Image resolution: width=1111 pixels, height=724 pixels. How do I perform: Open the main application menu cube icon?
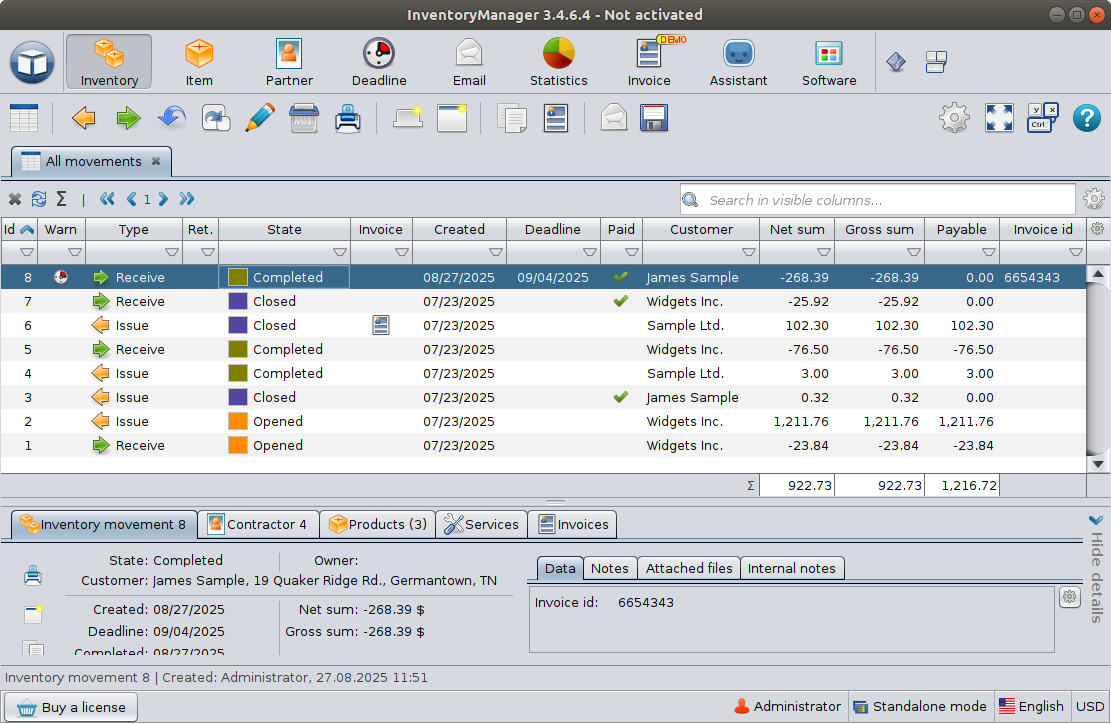pos(32,62)
